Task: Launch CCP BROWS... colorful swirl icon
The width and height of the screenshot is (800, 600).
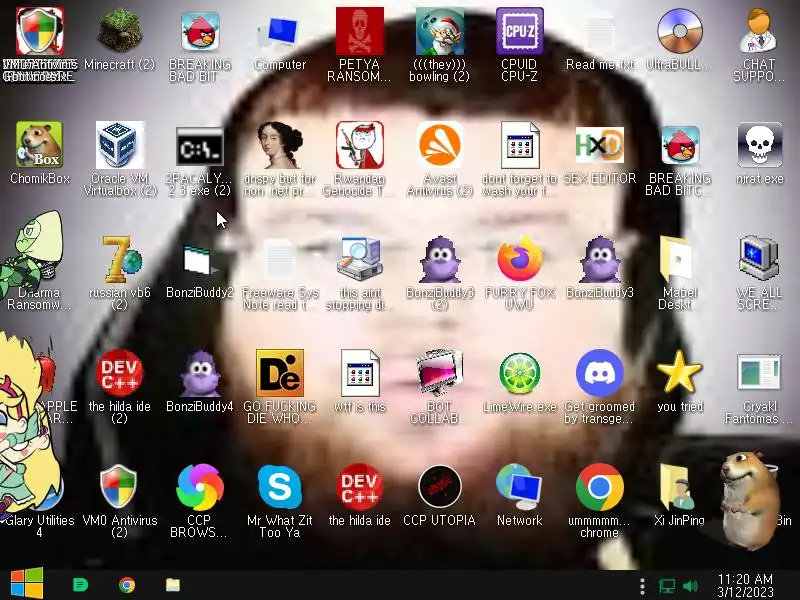Action: click(199, 487)
